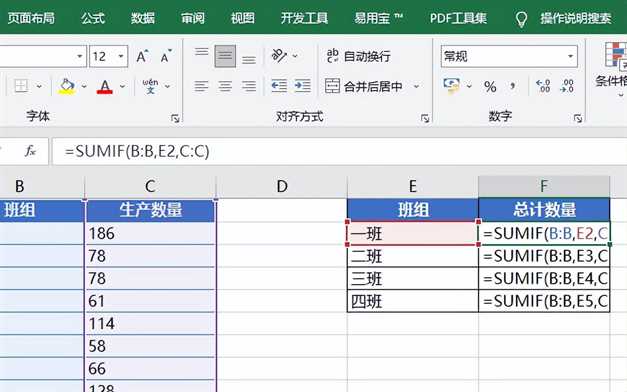Click the orientation text angle icon
This screenshot has height=392, width=627.
(x=279, y=56)
